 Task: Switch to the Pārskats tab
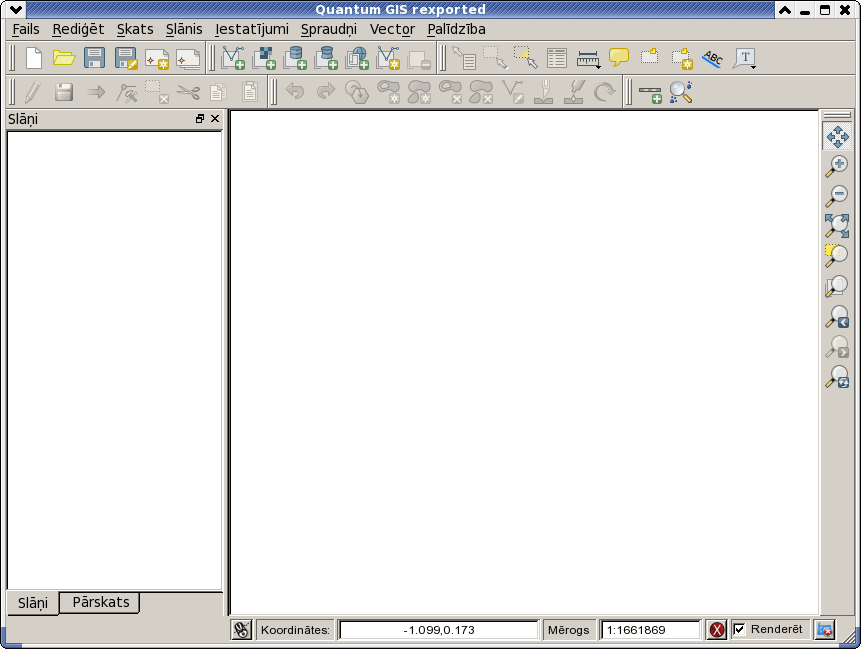tap(100, 602)
